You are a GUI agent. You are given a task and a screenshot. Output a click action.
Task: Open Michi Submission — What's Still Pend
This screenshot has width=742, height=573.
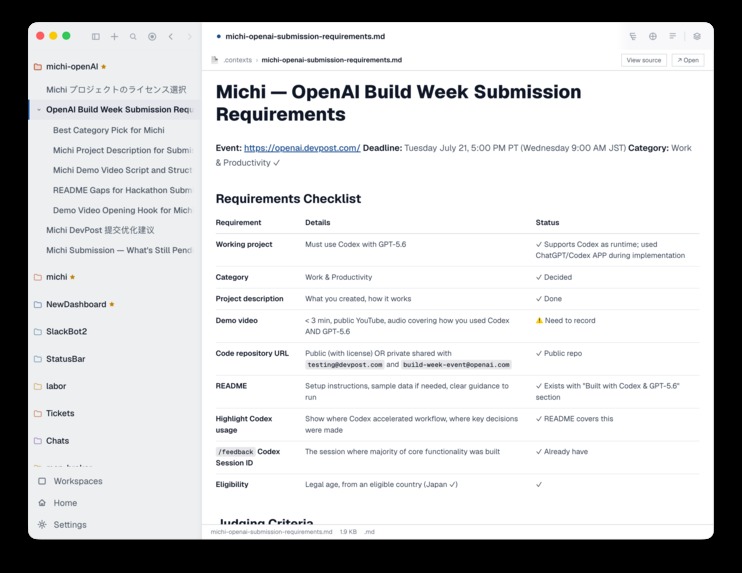[x=119, y=250]
